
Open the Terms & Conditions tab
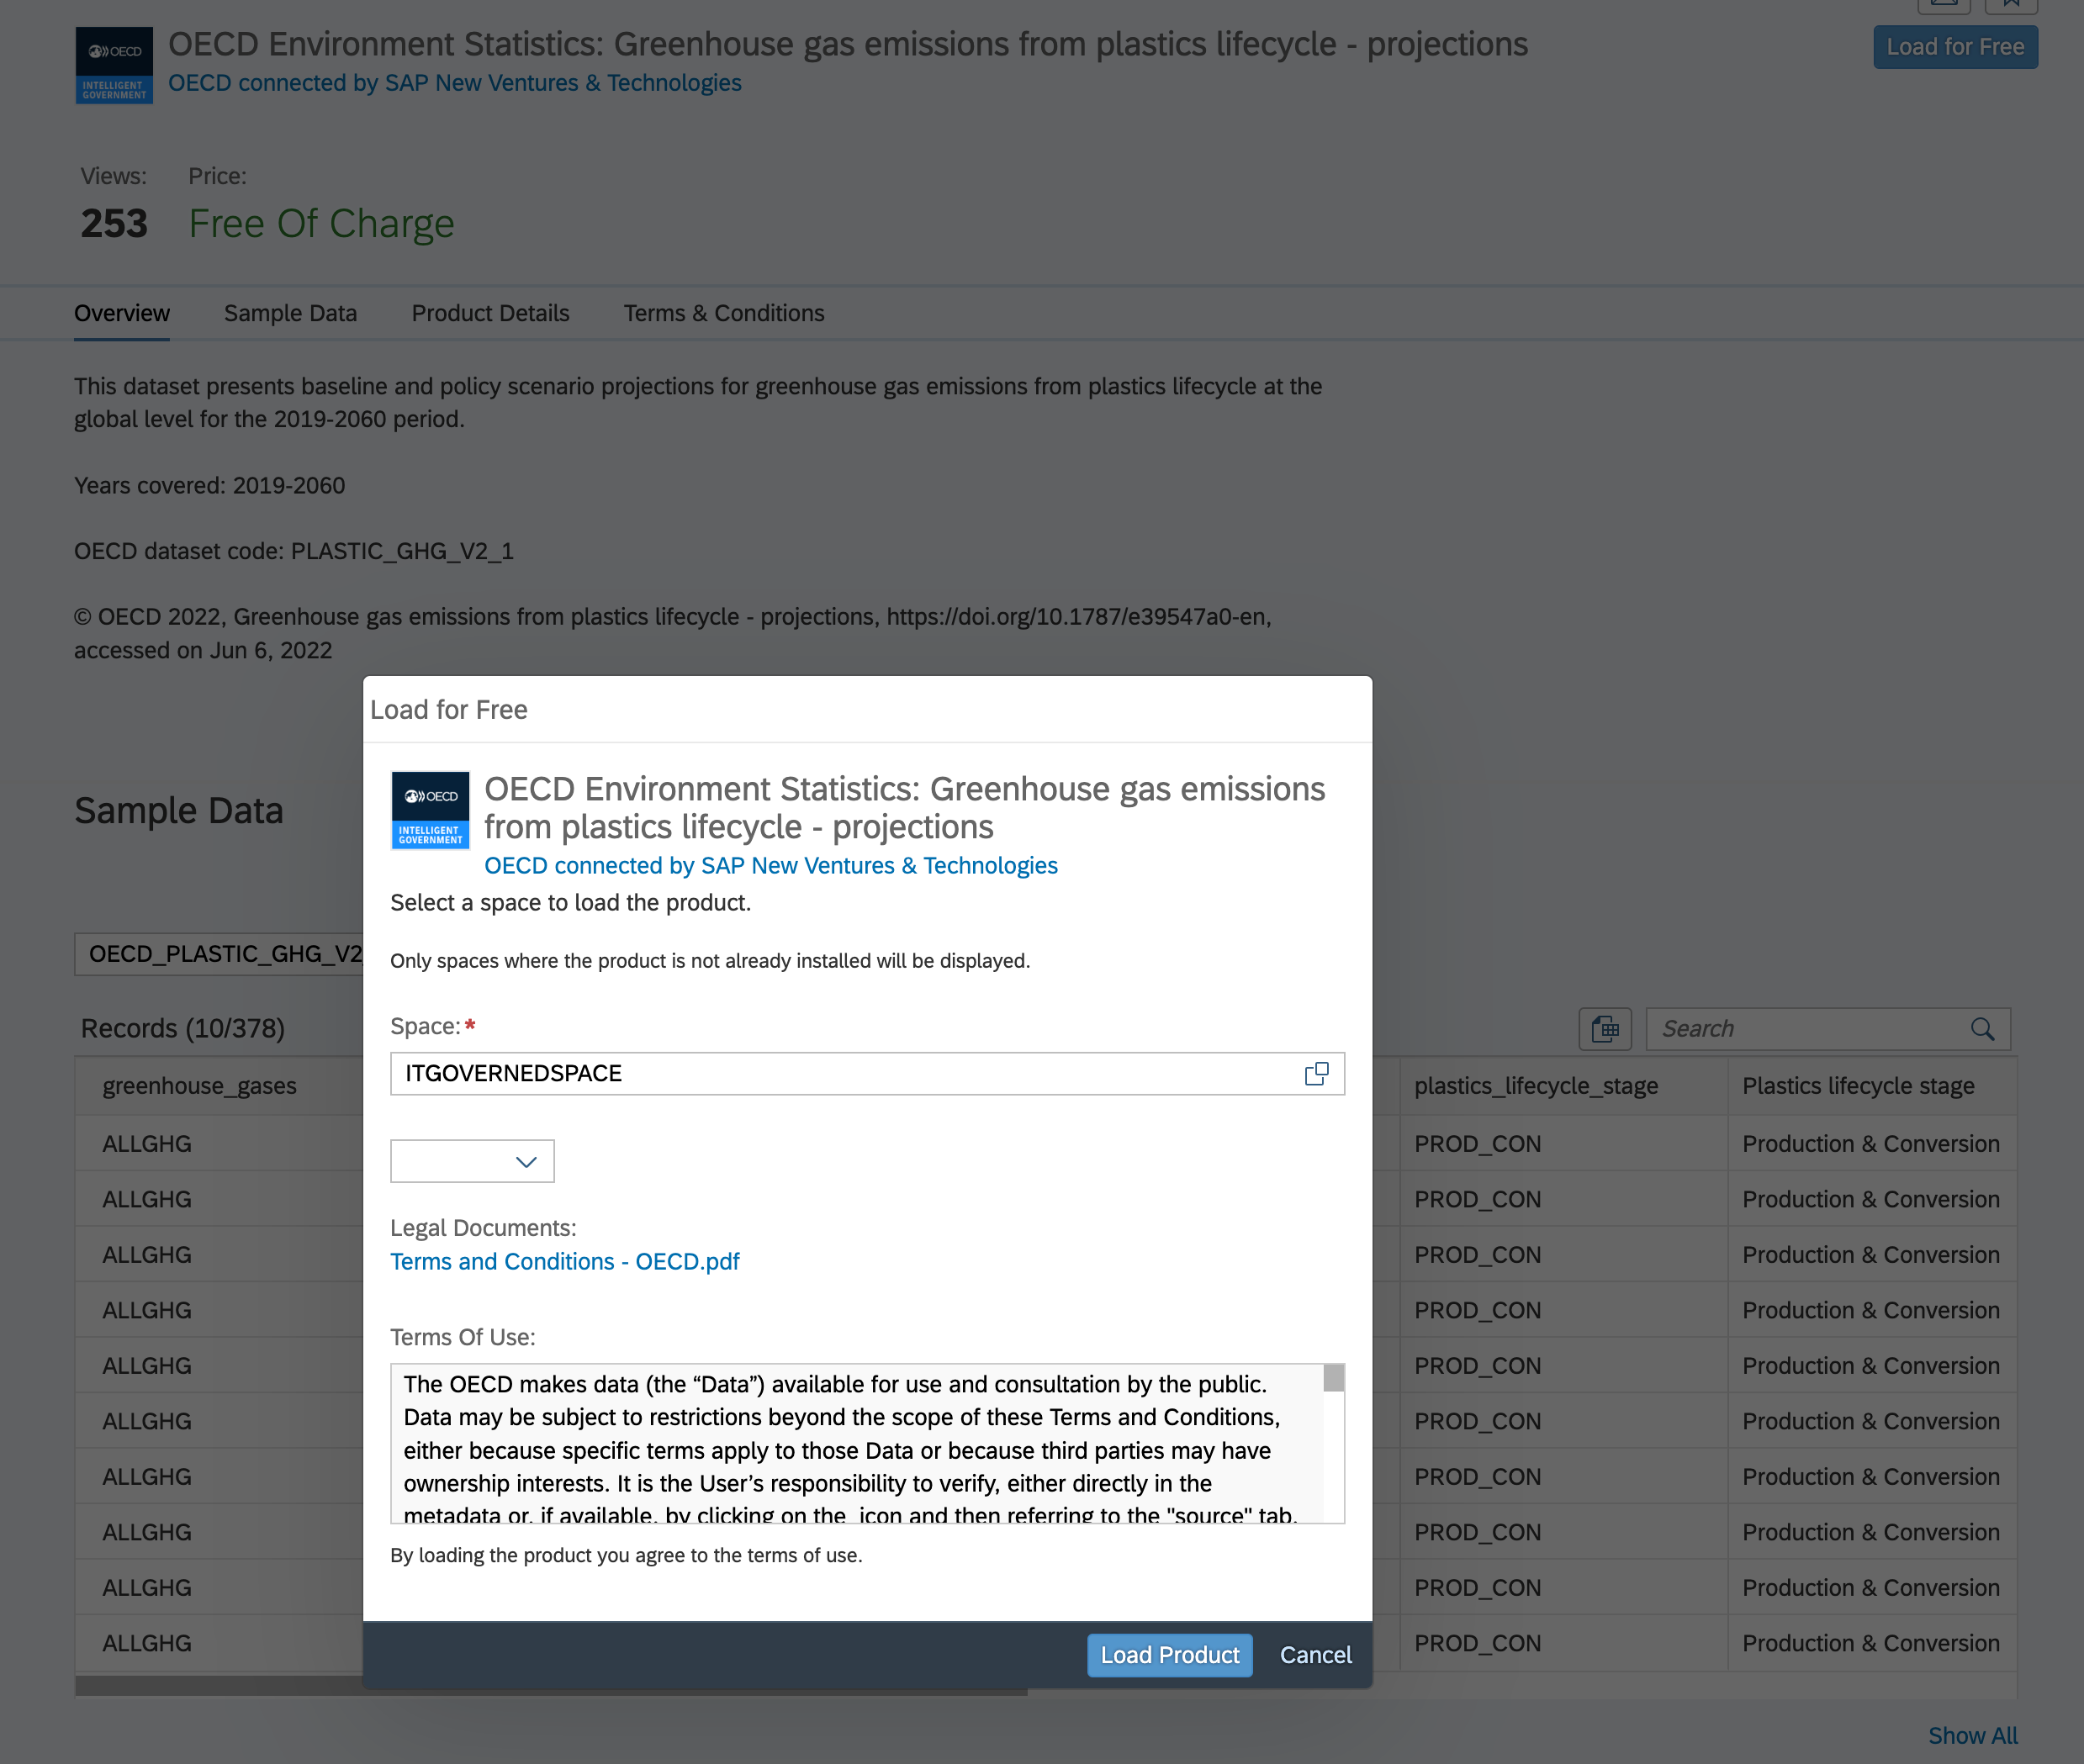click(724, 313)
